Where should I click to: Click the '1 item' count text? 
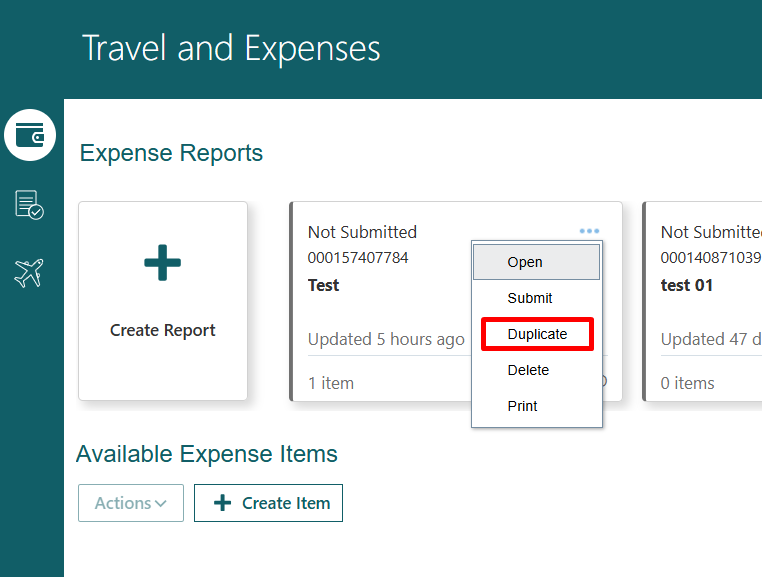click(x=330, y=383)
